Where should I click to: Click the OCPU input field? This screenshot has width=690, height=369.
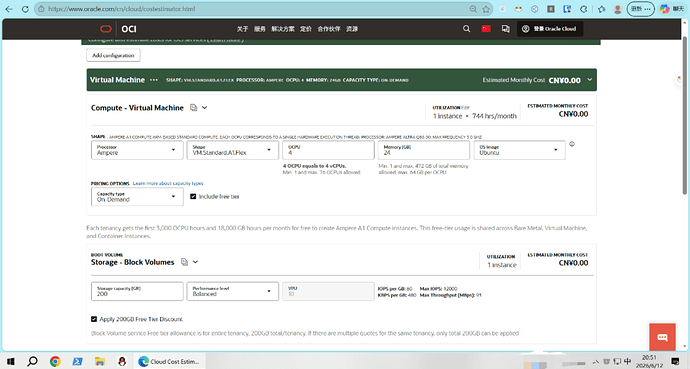tap(328, 150)
